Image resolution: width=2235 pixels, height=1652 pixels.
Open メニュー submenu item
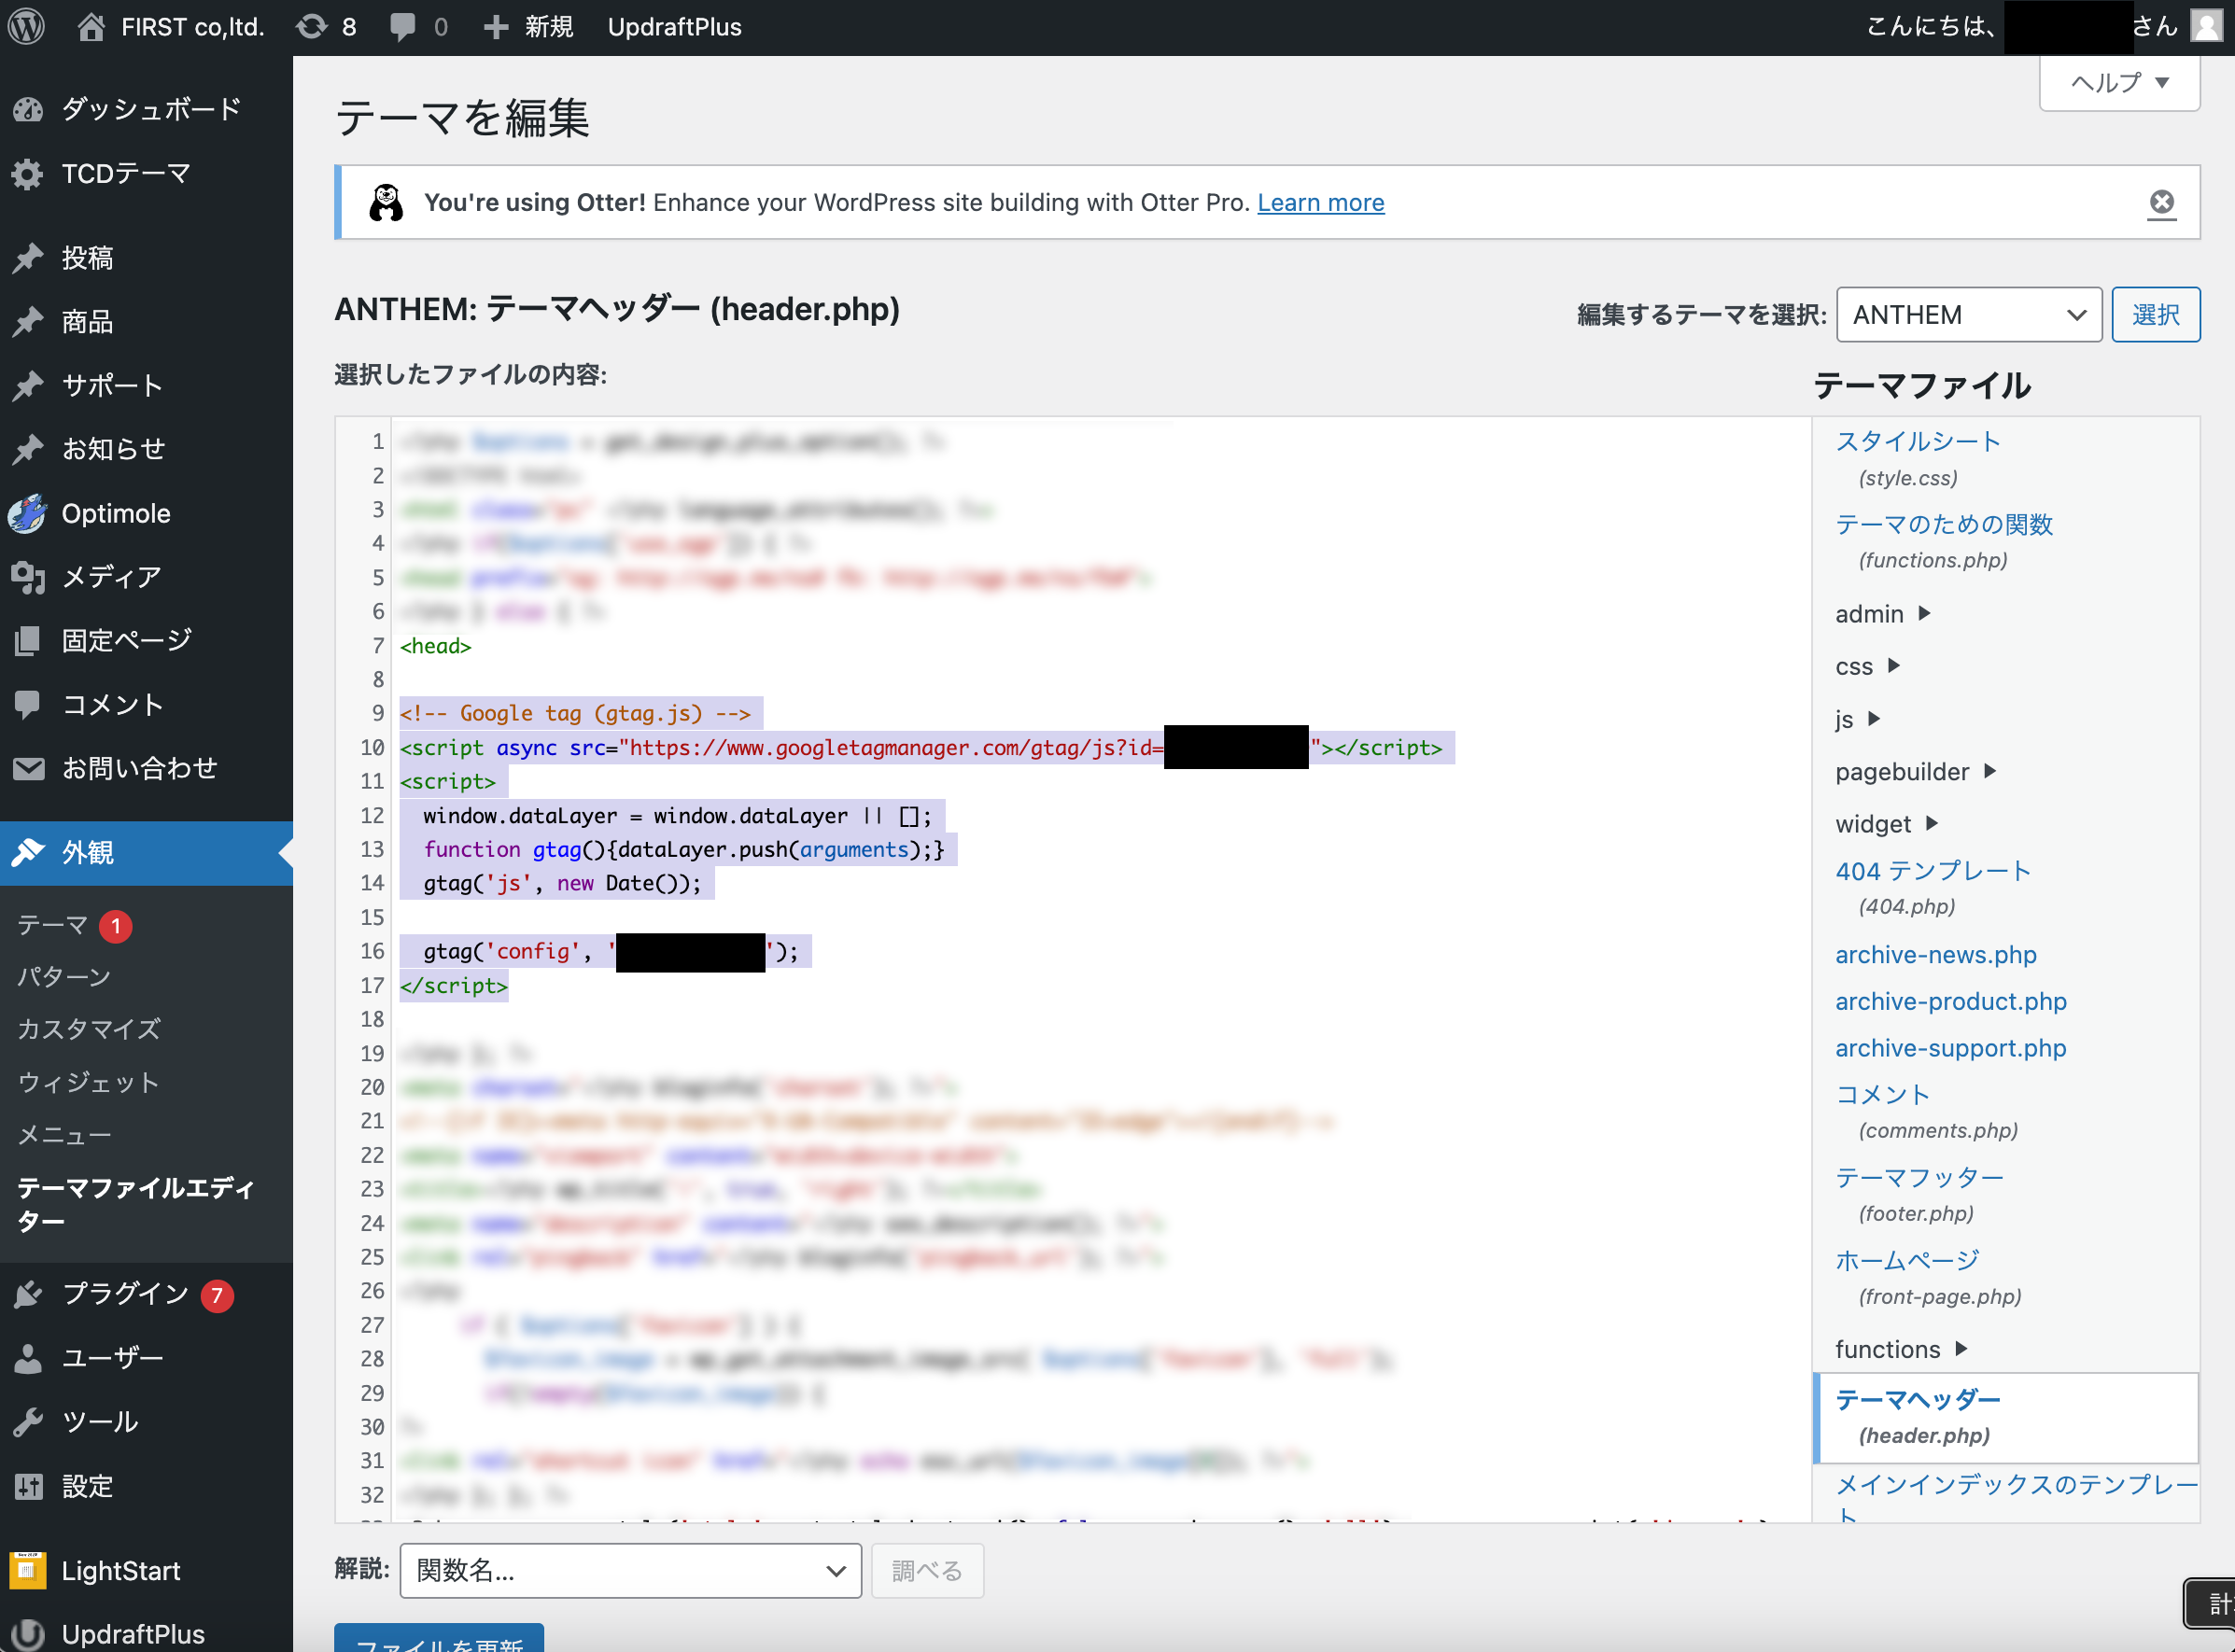click(64, 1135)
